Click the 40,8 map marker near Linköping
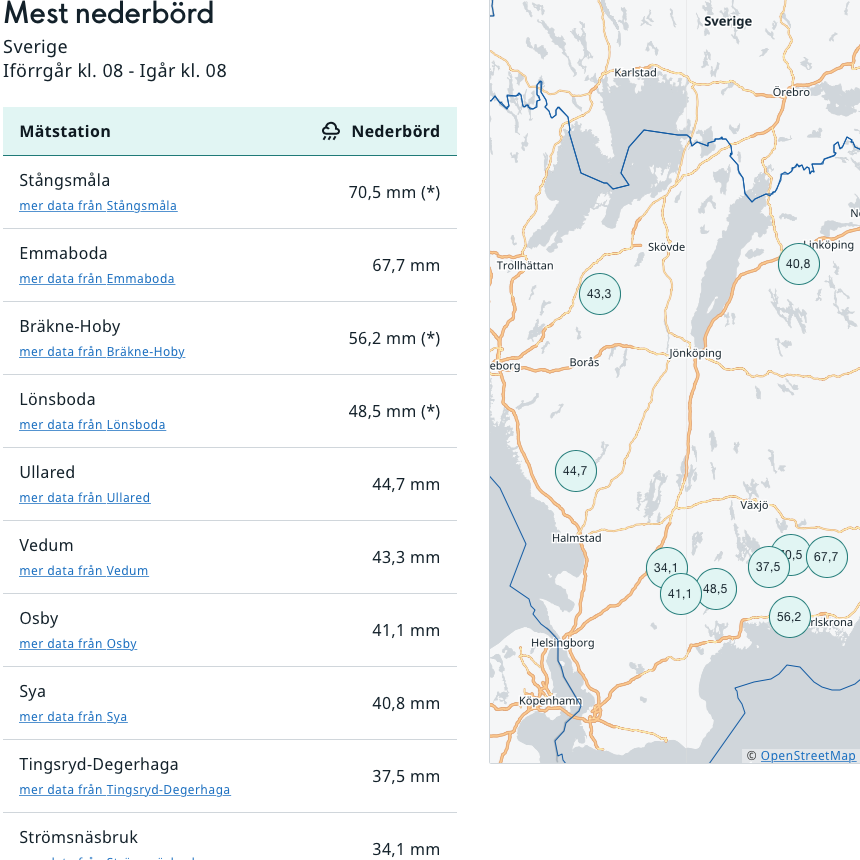The image size is (860, 860). coord(799,264)
